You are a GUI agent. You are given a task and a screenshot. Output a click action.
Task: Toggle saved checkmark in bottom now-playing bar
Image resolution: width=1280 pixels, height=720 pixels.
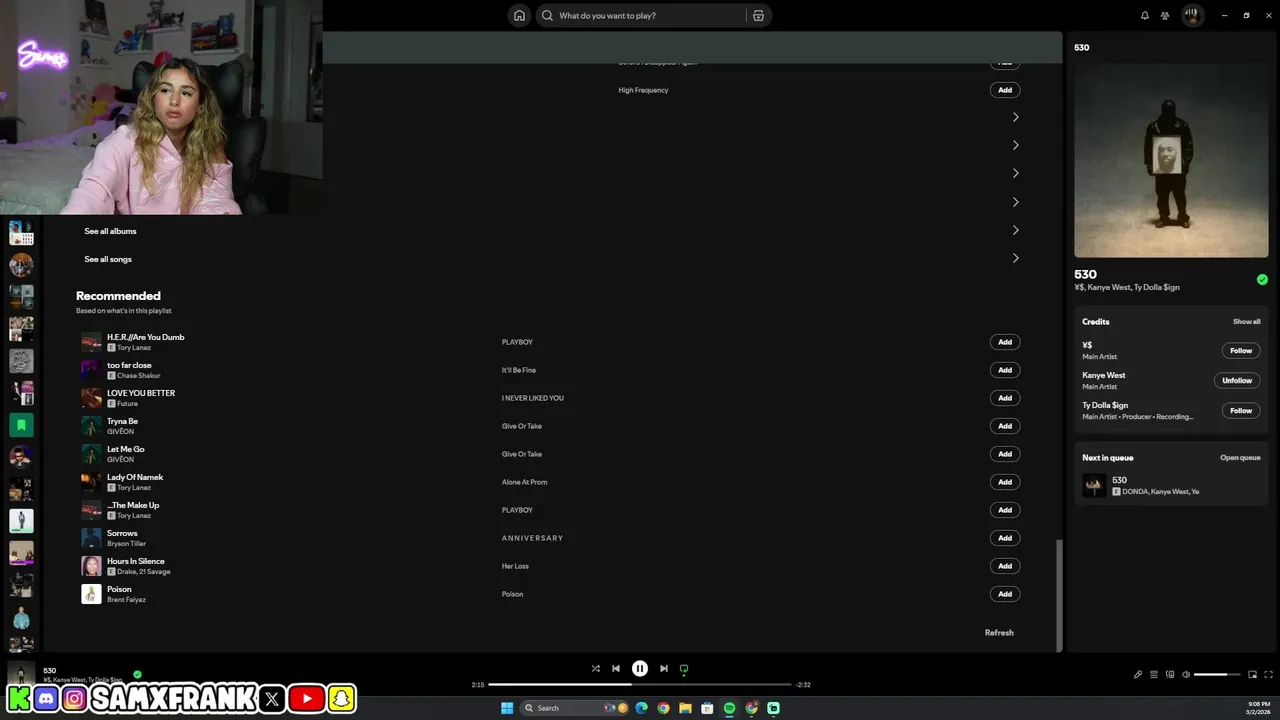click(138, 675)
